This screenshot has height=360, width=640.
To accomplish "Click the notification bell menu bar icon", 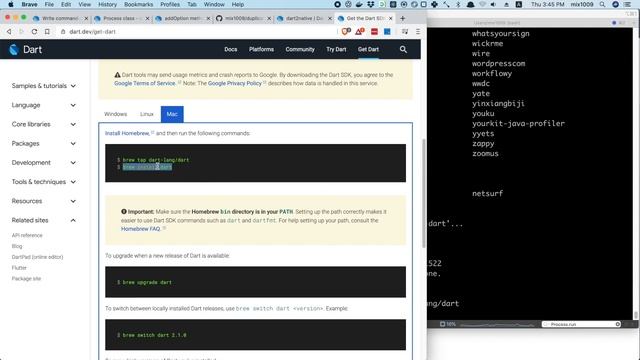I will (x=470, y=4).
